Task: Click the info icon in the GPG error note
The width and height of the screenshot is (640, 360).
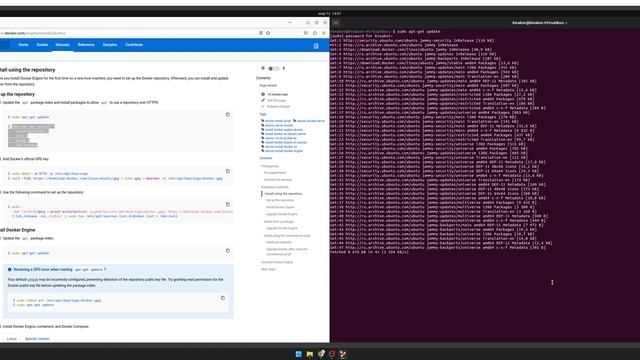Action: click(x=10, y=269)
